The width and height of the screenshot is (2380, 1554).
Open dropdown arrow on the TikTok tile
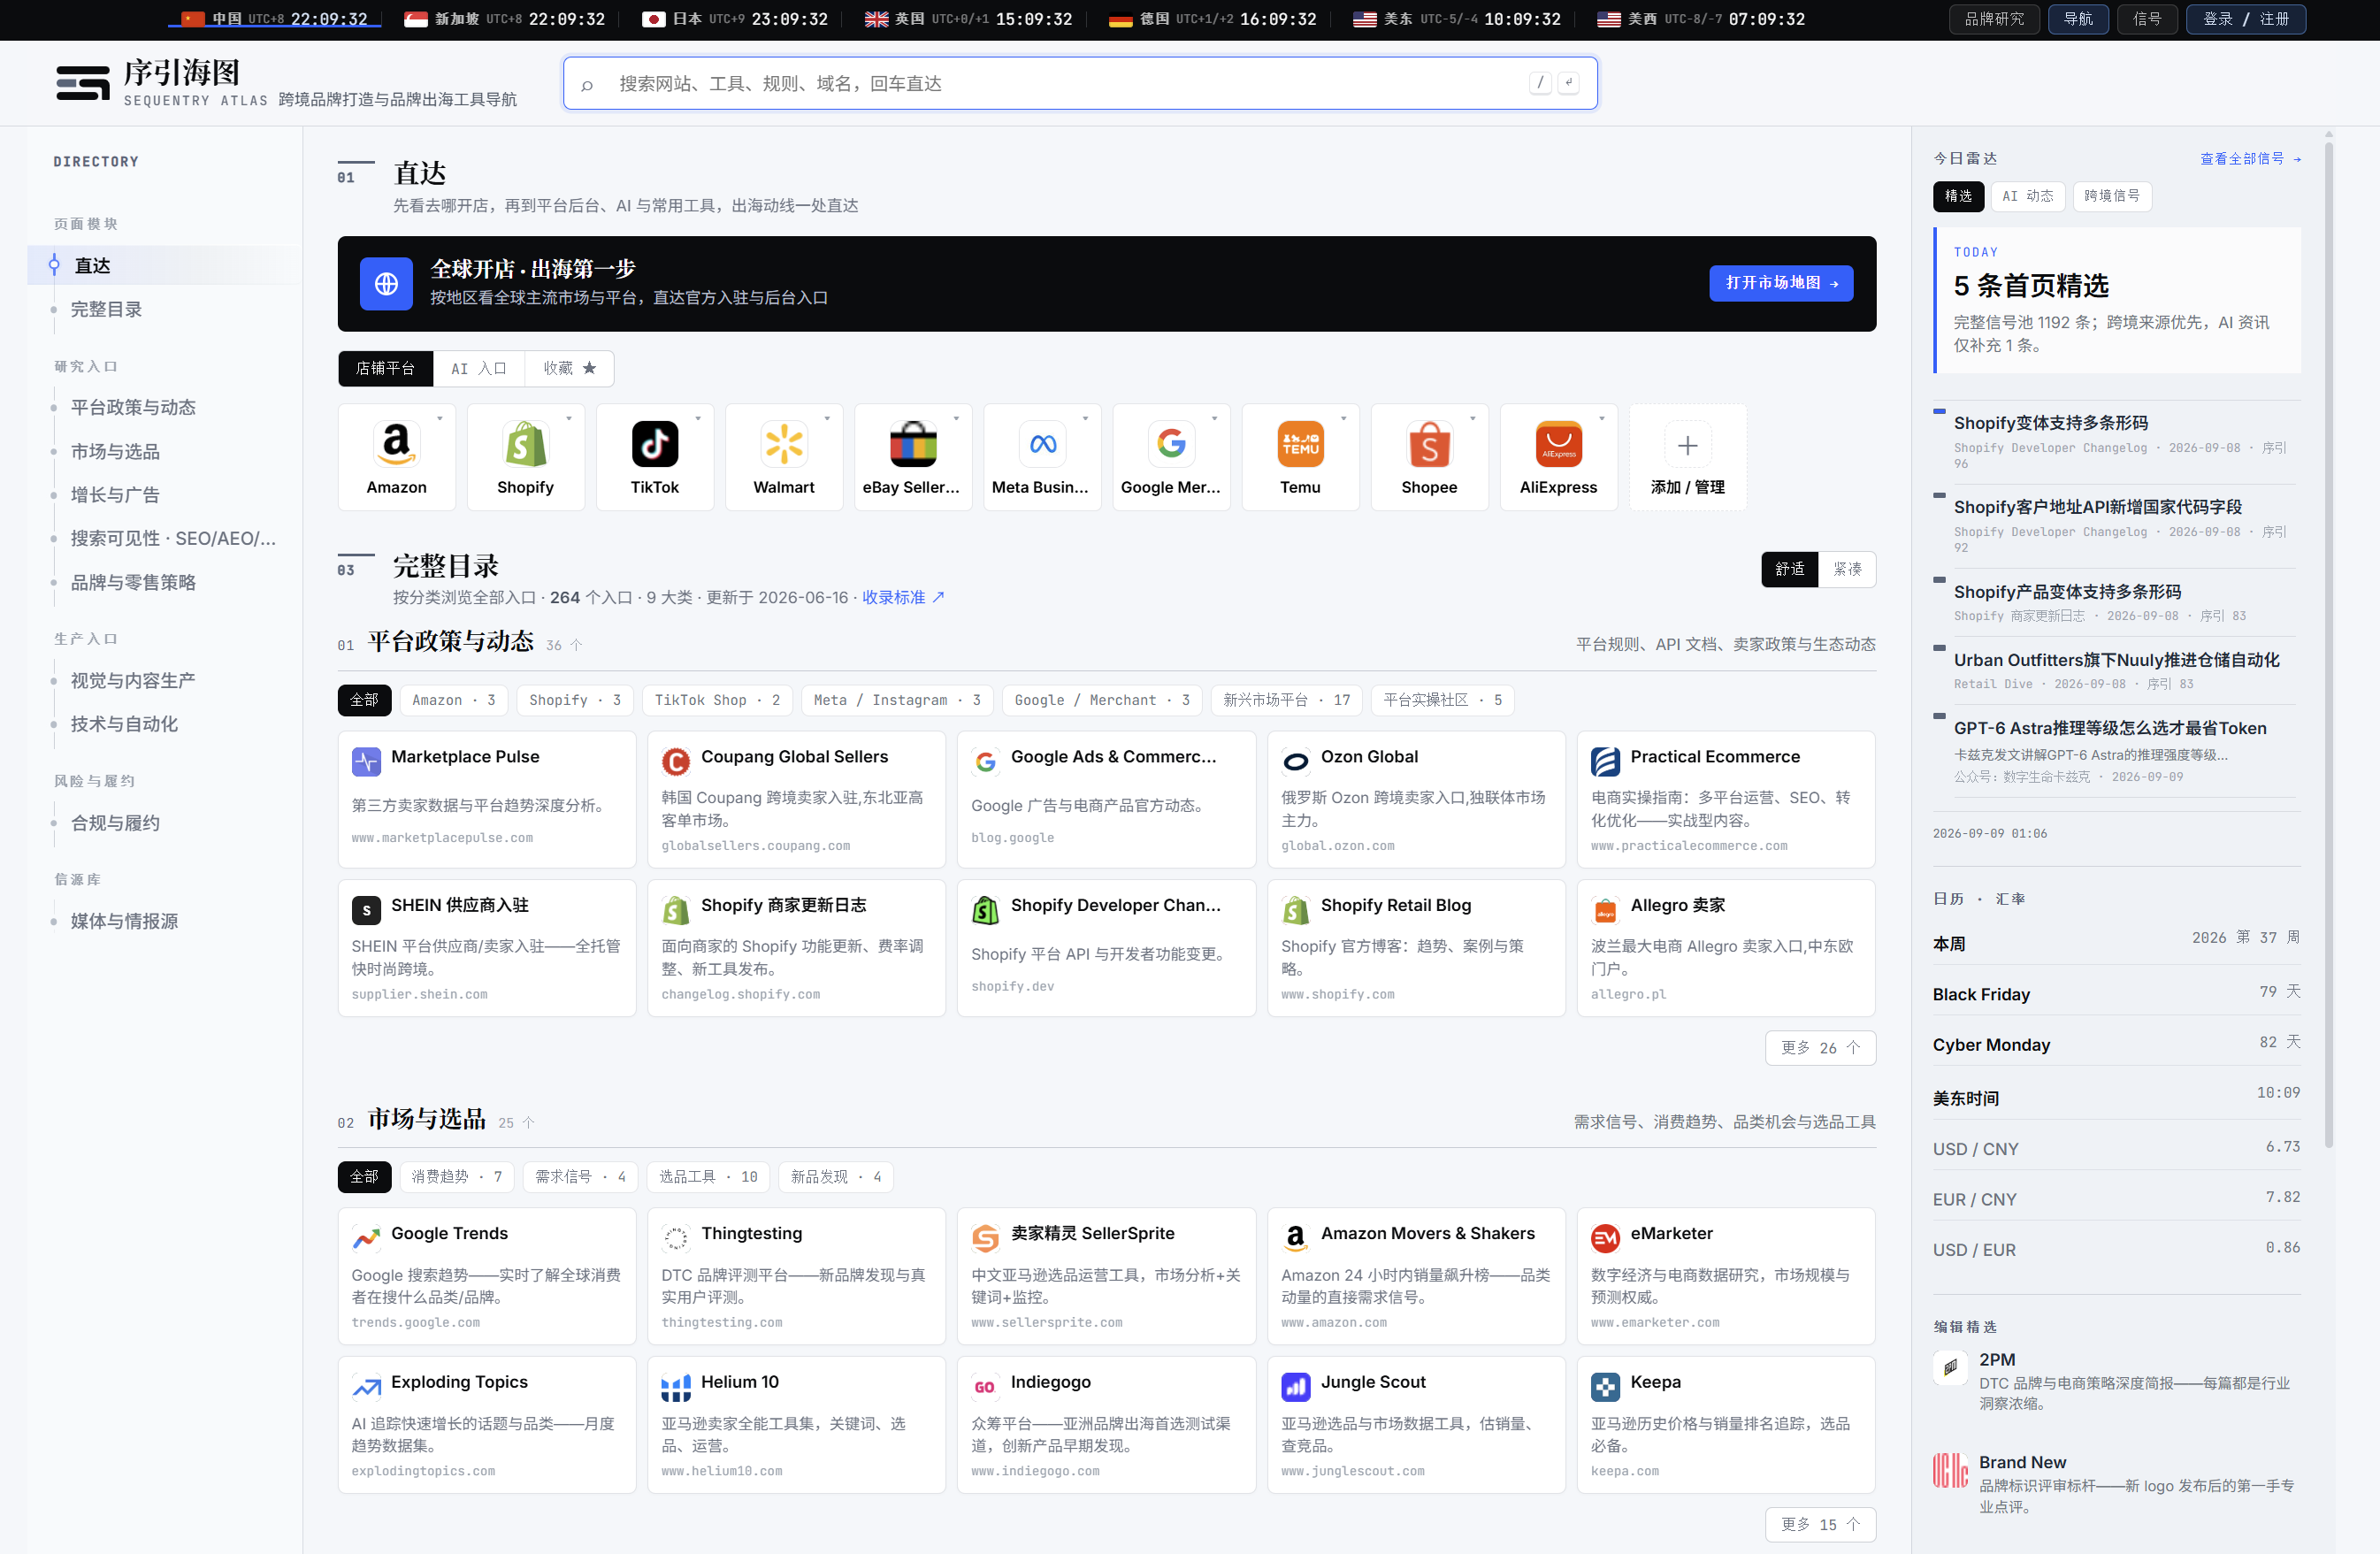697,418
